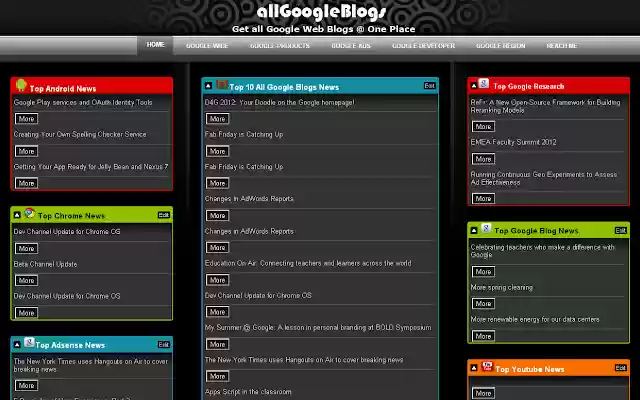Viewport: 640px width, 400px height.
Task: Collapse the Top 10 All Google Blogs News widget
Action: tap(208, 86)
